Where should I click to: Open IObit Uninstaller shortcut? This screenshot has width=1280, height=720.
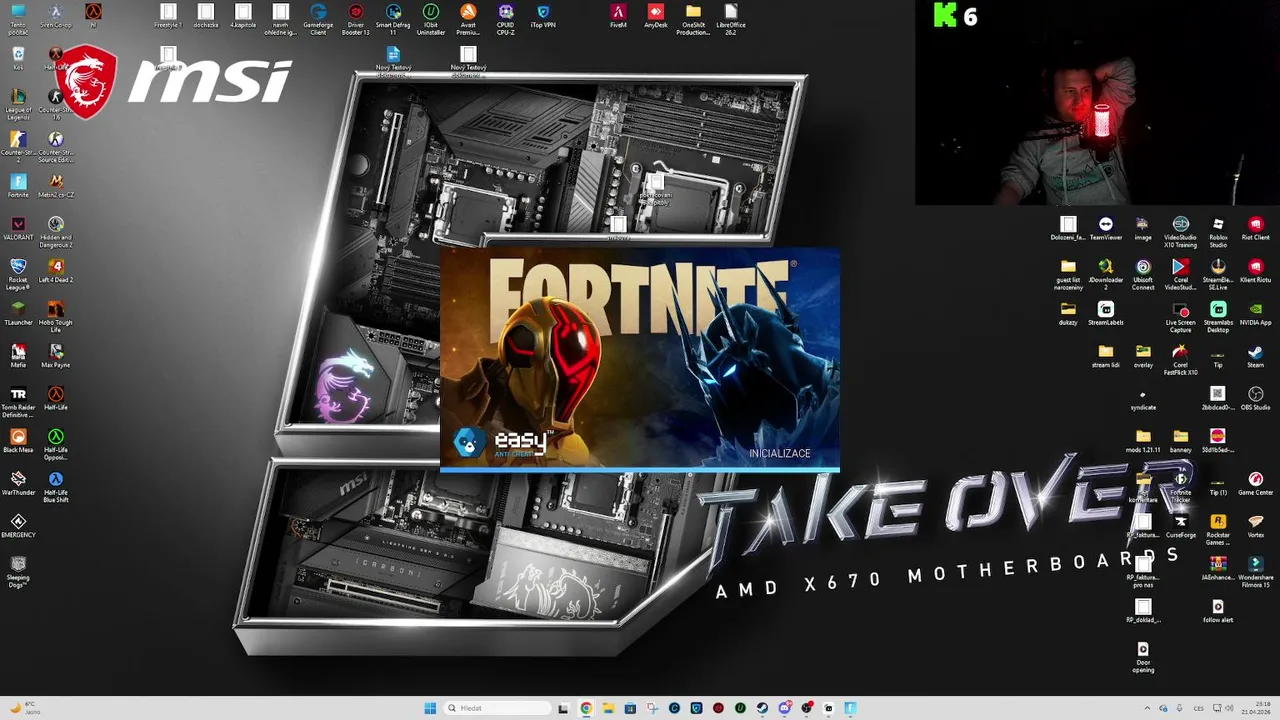coord(431,17)
